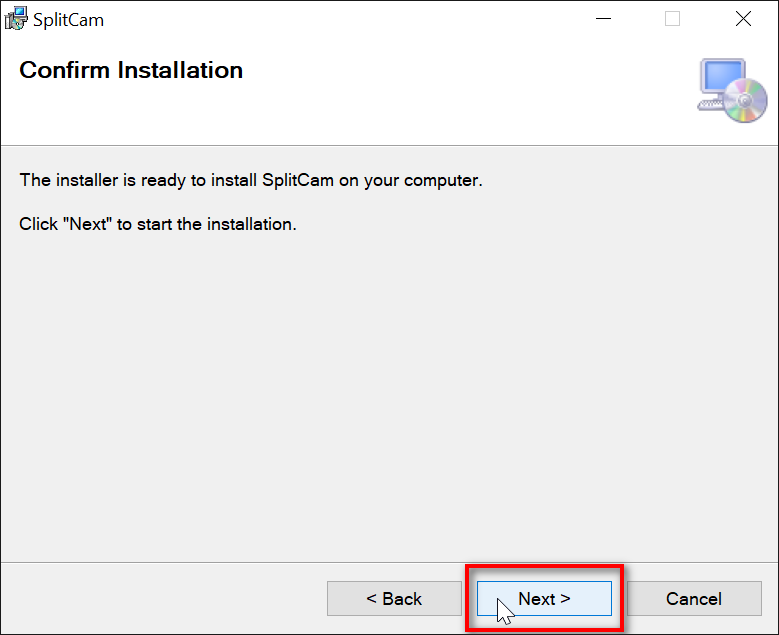Screen dimensions: 779x635
Task: Click empty button bar area left of Back
Action: pyautogui.click(x=164, y=599)
